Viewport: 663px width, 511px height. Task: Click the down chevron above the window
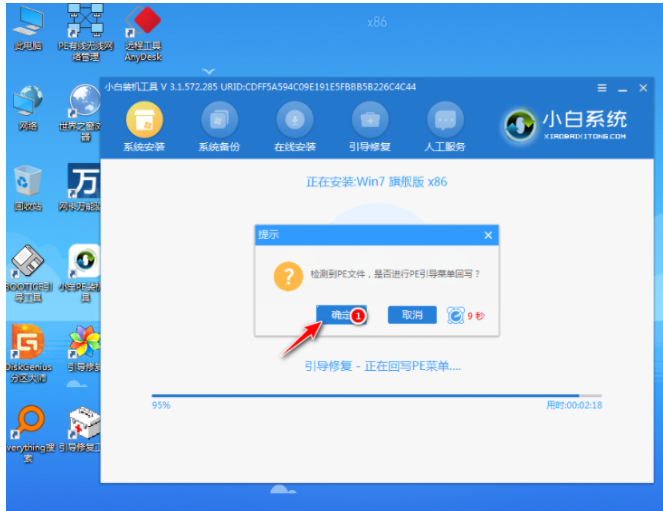click(208, 71)
